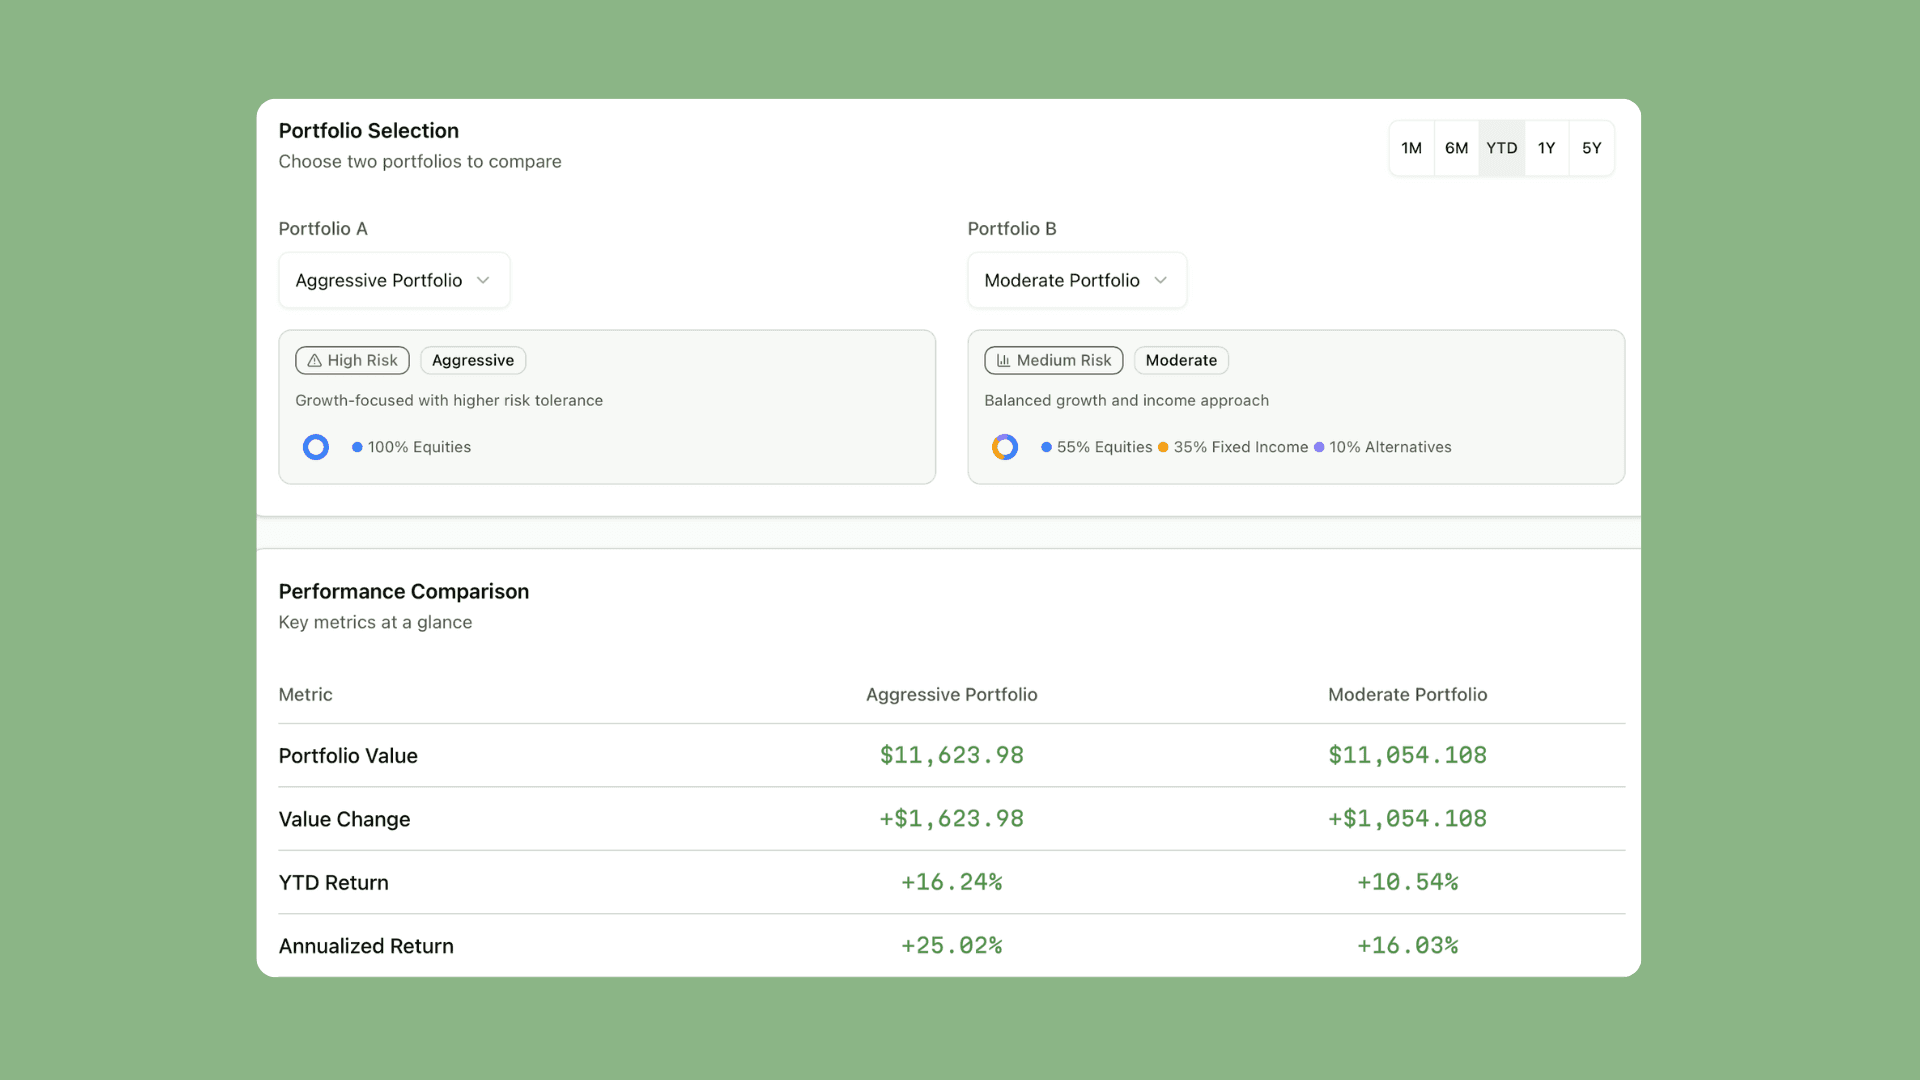Select the YTD time range
1920x1080 pixels.
coord(1501,148)
